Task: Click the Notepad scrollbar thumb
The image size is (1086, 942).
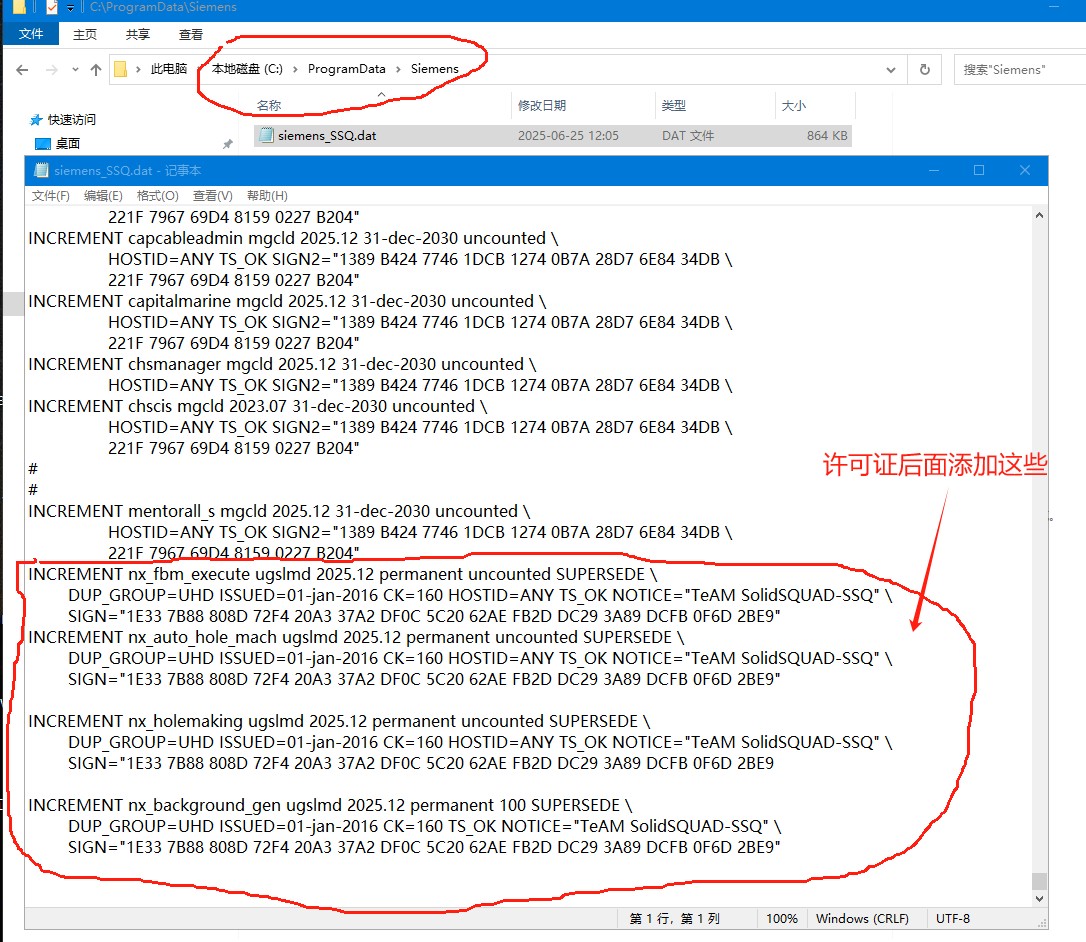Action: (x=1039, y=881)
